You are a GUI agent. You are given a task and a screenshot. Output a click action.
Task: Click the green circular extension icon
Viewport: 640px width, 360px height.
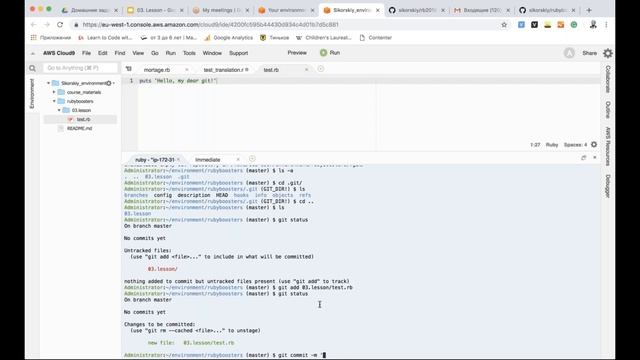(574, 25)
